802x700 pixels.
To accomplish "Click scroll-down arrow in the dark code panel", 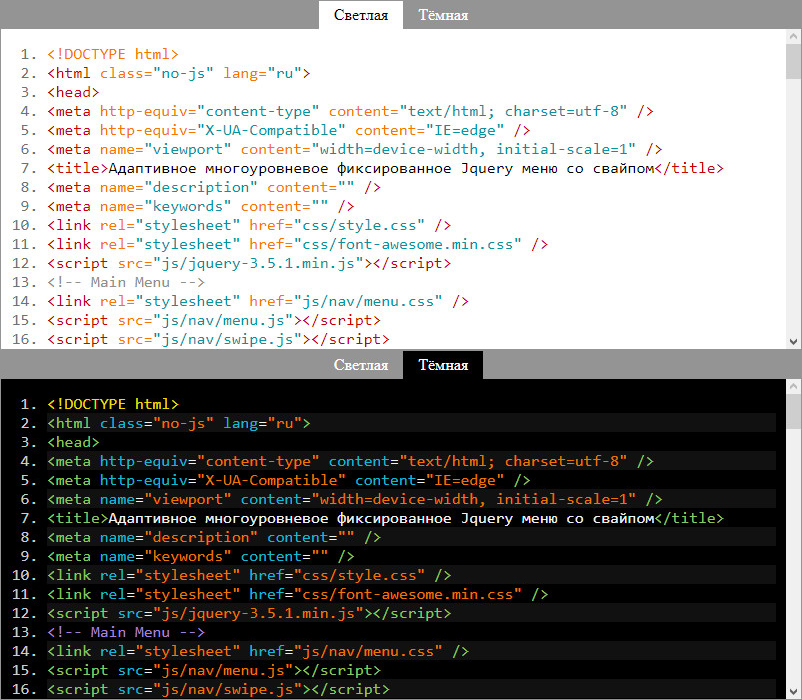I will [793, 691].
